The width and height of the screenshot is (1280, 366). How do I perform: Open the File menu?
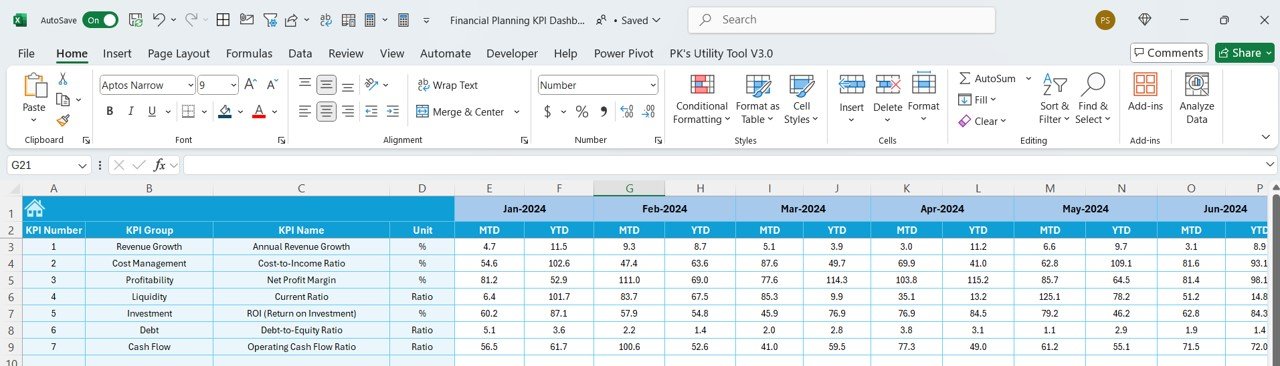26,54
